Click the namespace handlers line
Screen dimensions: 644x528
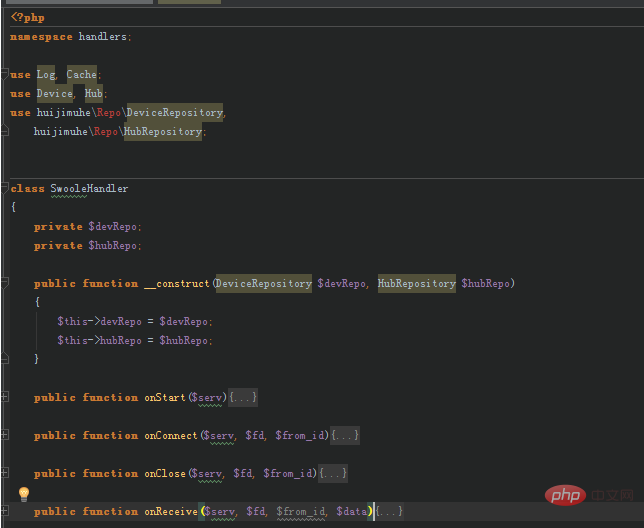pos(71,37)
